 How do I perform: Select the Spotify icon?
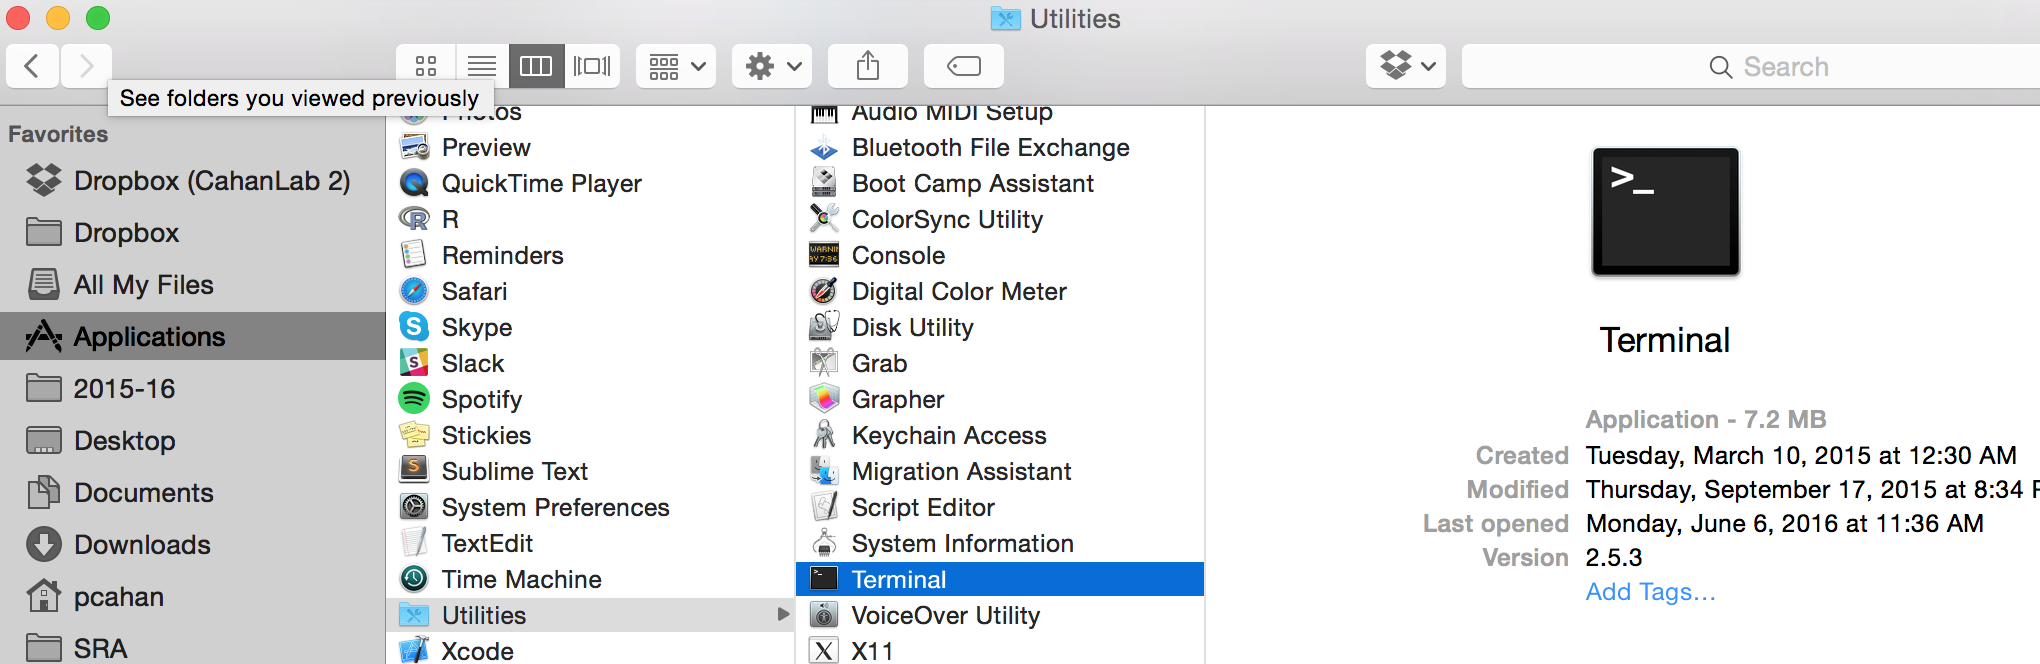point(414,399)
